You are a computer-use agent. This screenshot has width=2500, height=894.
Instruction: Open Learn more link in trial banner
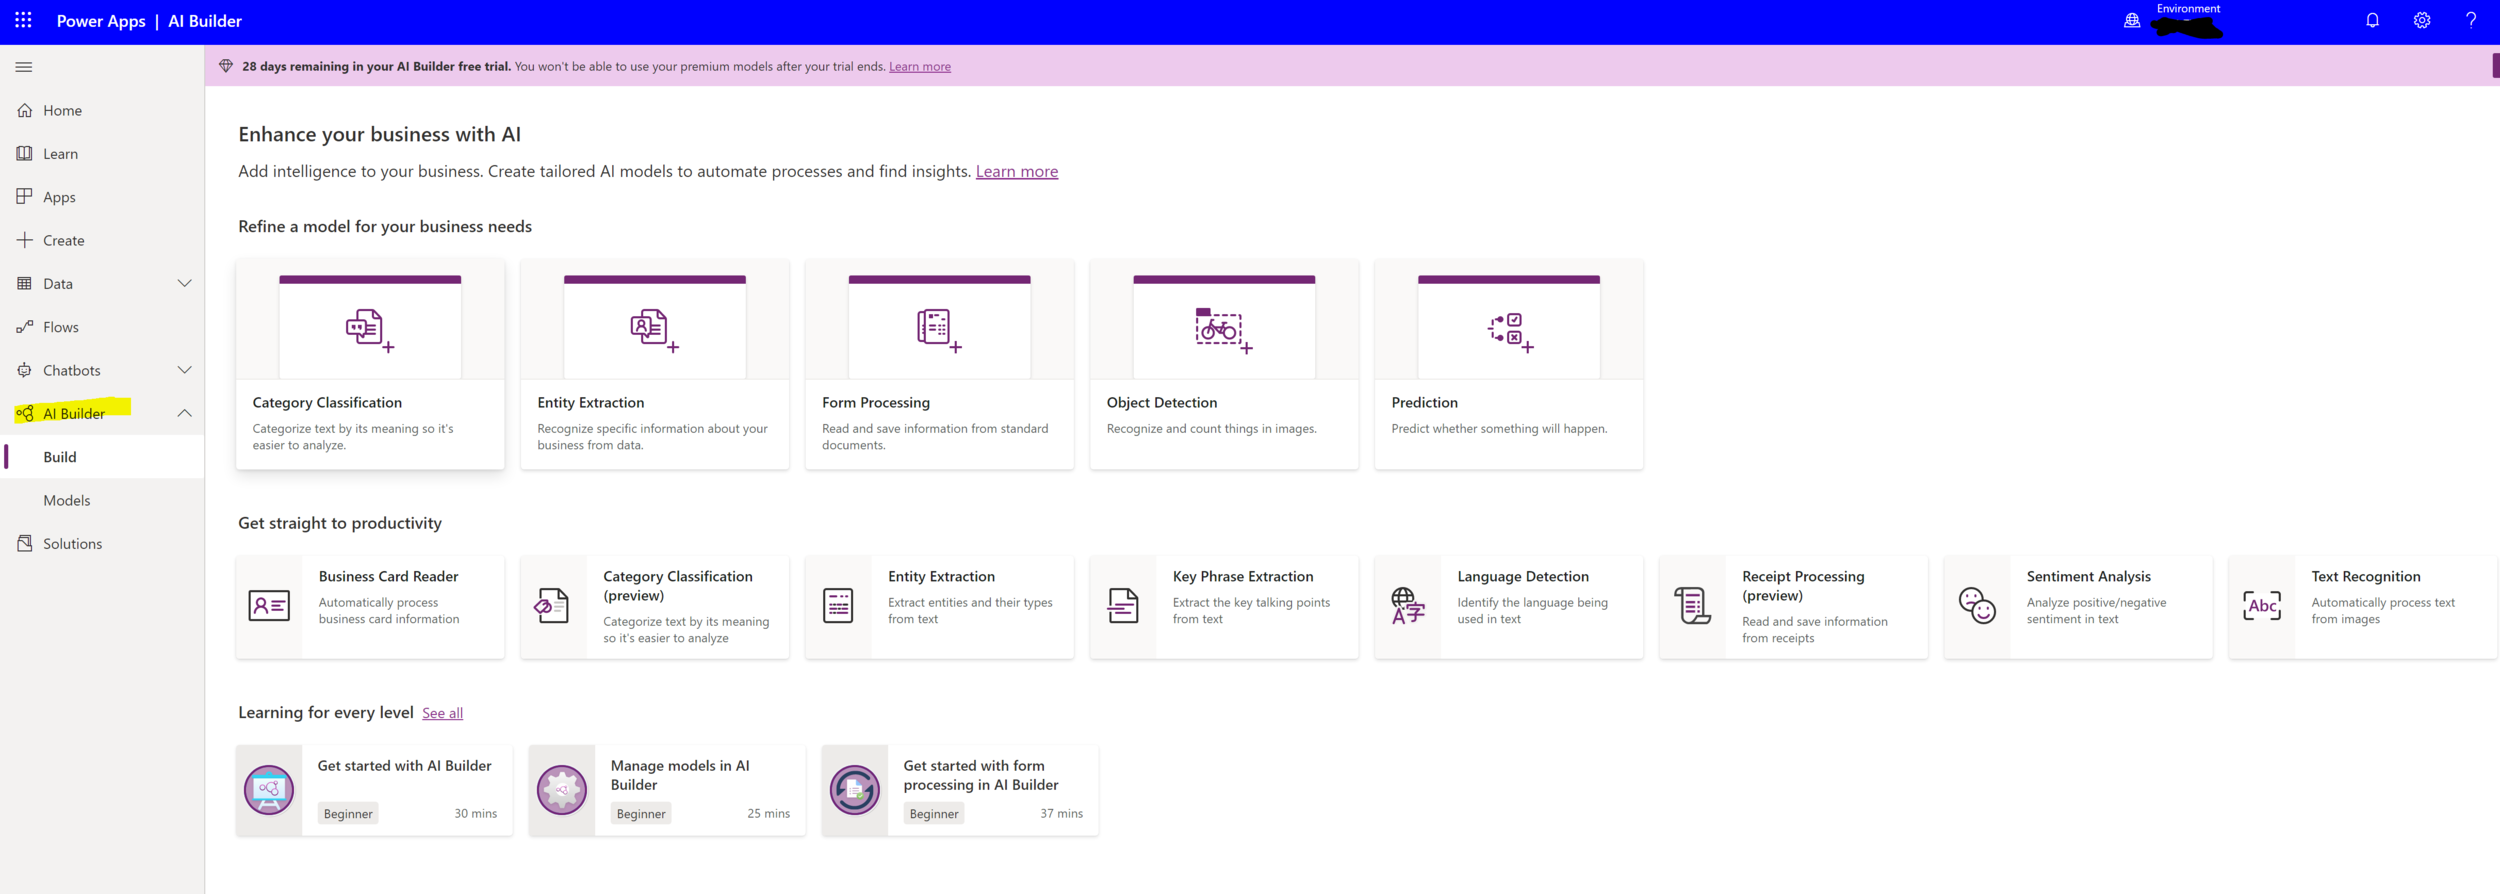tap(919, 67)
